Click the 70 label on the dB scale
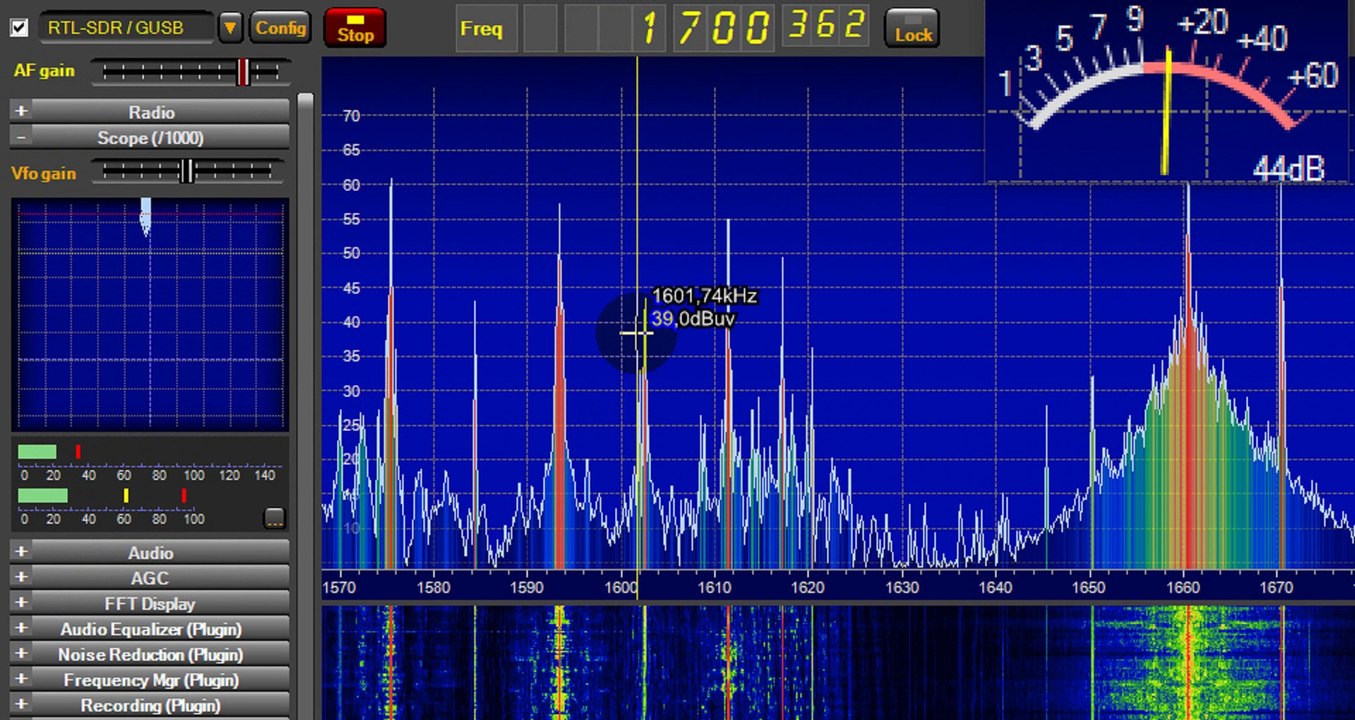Viewport: 1355px width, 720px height. pyautogui.click(x=351, y=116)
